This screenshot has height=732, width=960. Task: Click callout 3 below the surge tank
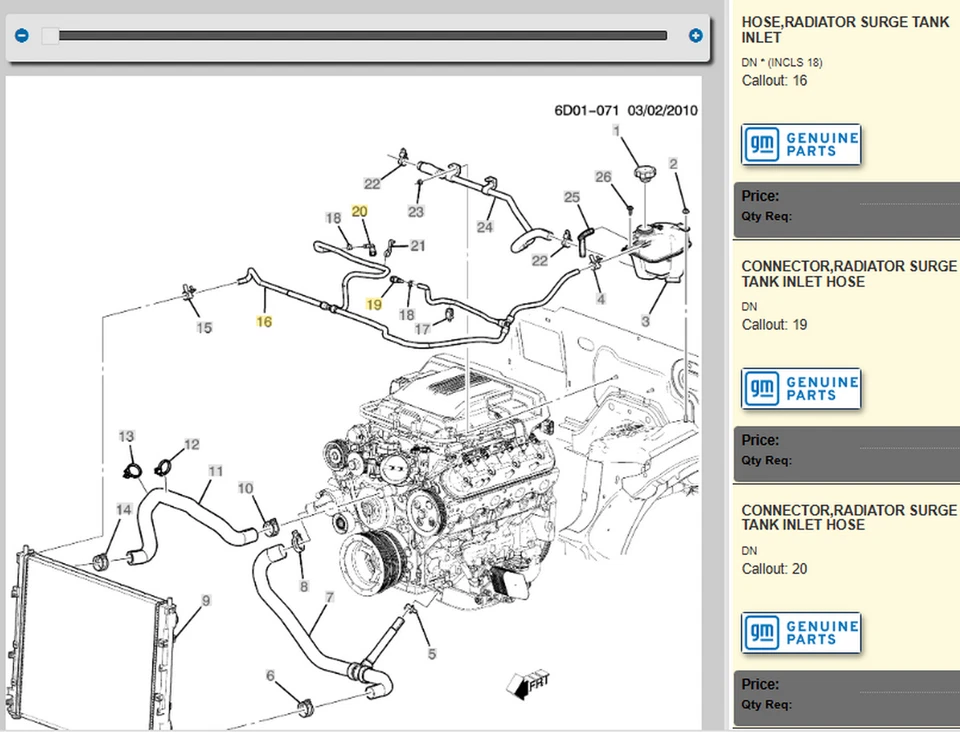pos(645,322)
